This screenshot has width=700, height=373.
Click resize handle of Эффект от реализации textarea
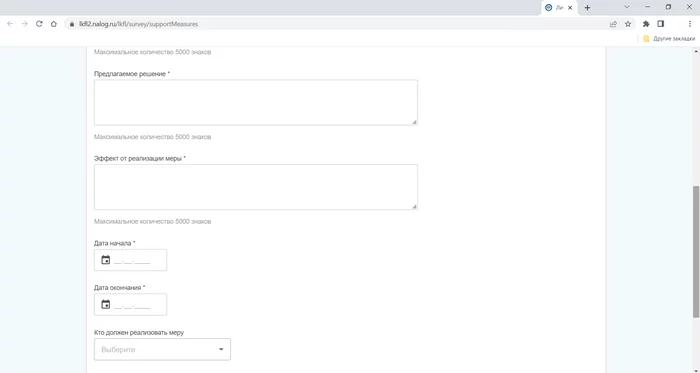pos(415,207)
